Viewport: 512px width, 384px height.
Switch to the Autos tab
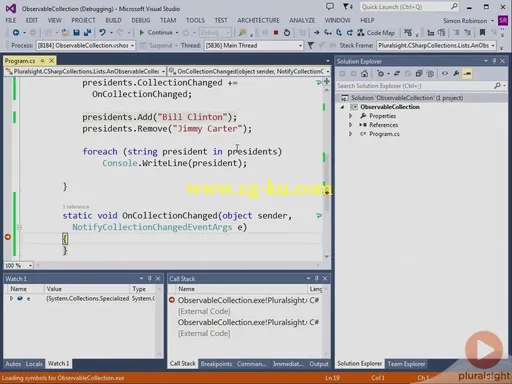click(13, 364)
